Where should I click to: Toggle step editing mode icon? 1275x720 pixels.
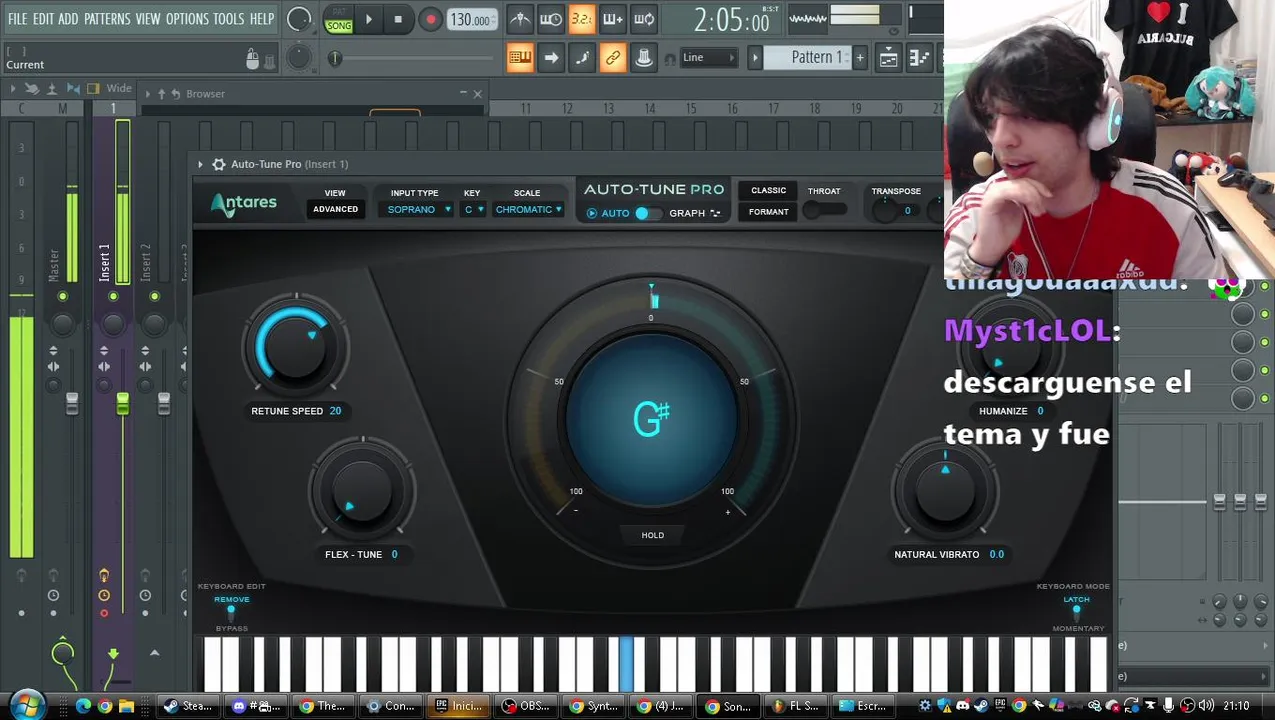tap(582, 58)
